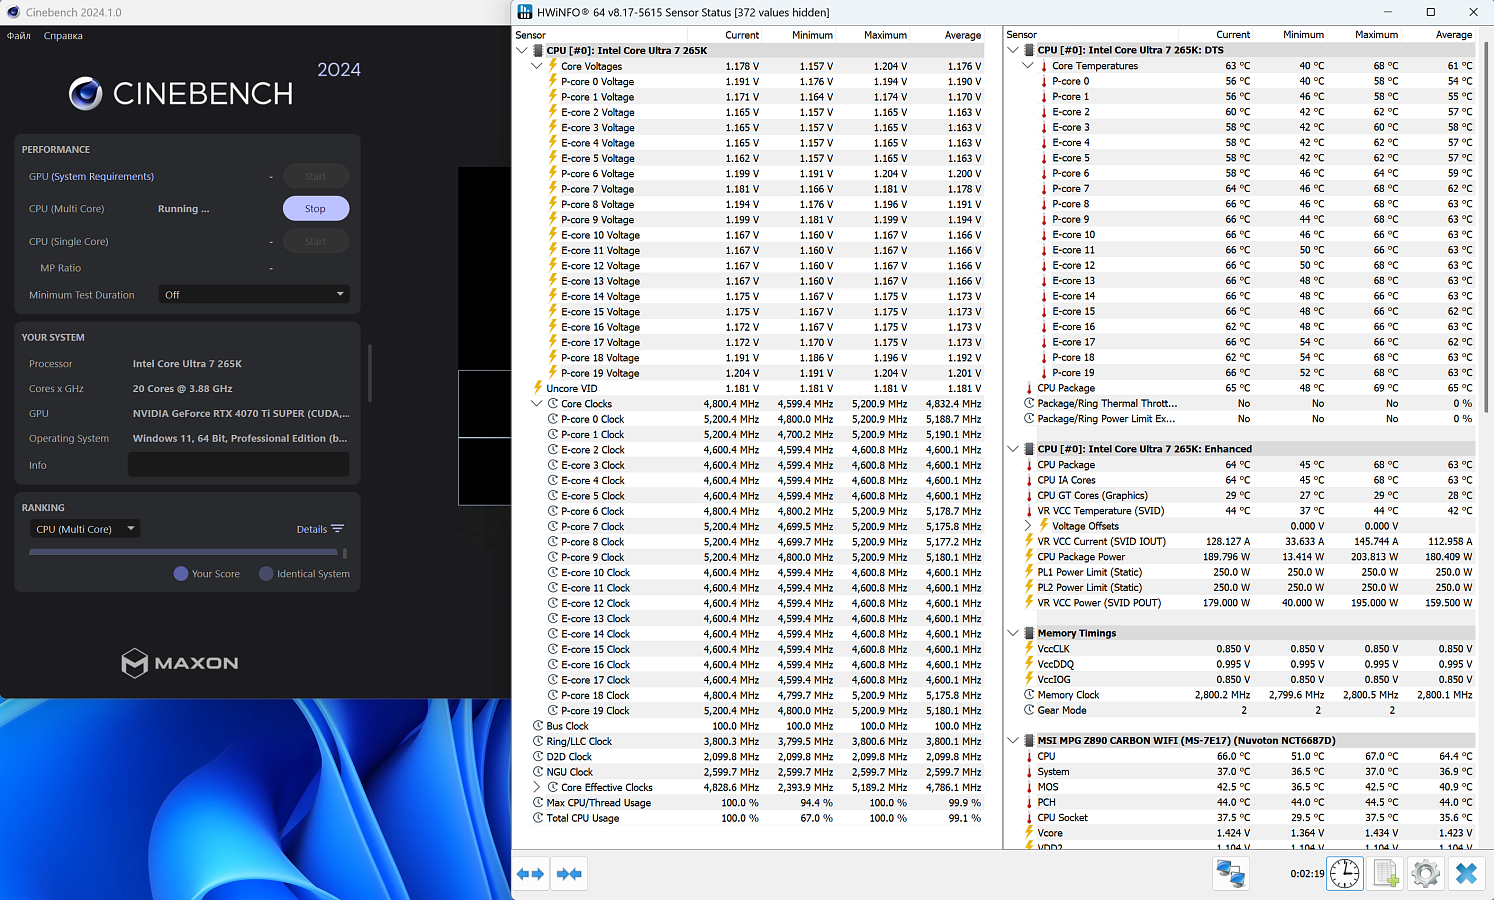The height and width of the screenshot is (900, 1494).
Task: Click the Maximum column header in left pane
Action: coord(885,35)
